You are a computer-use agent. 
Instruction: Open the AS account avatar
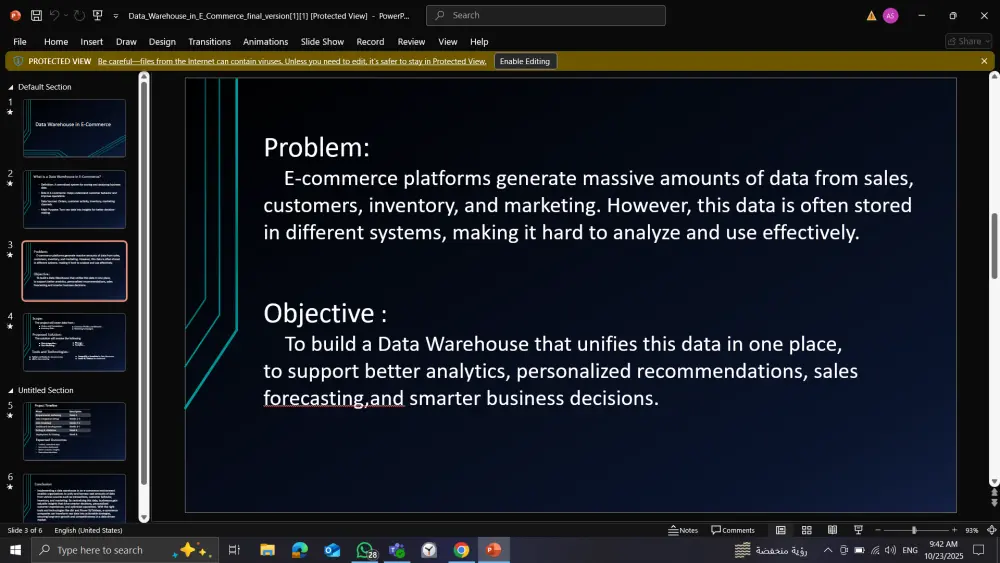890,15
